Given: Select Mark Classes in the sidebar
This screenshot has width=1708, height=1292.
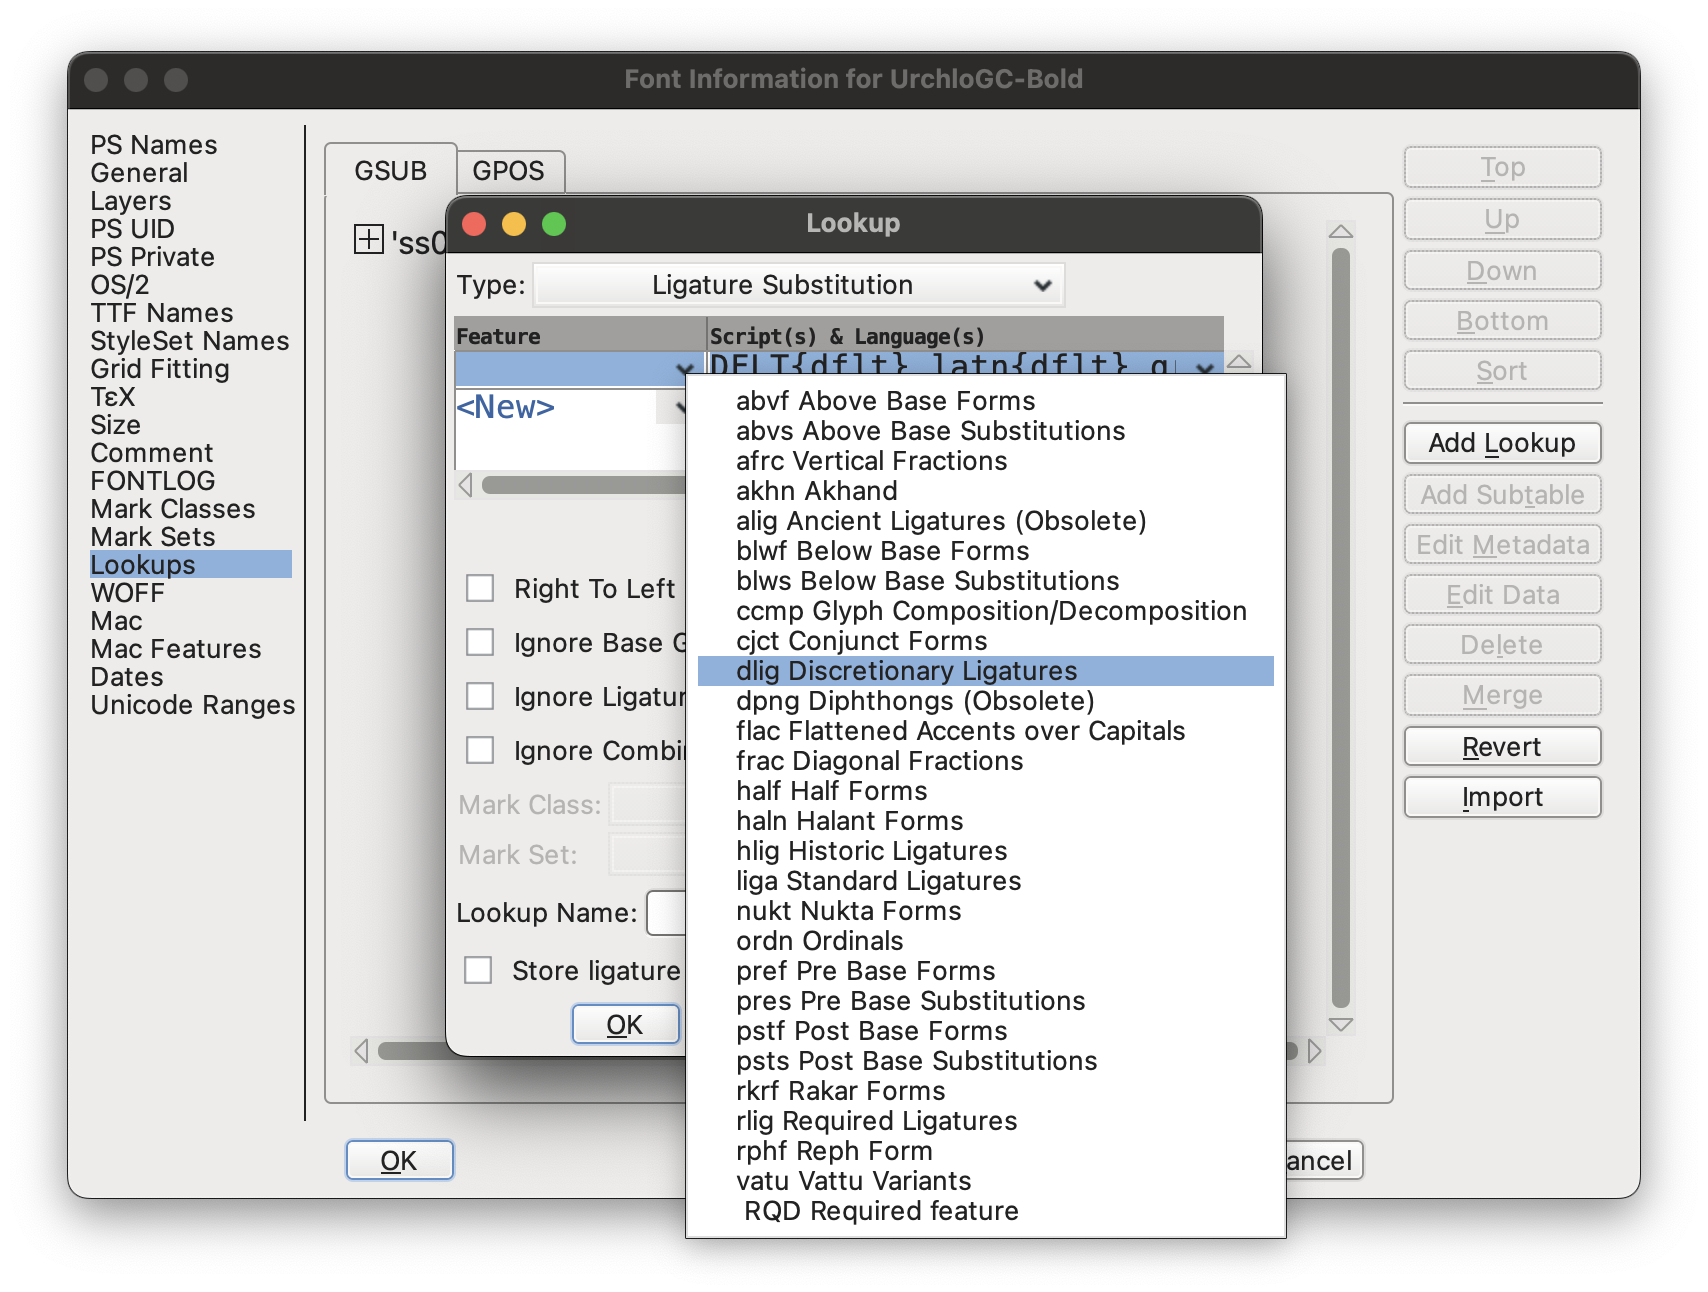Looking at the screenshot, I should (171, 509).
